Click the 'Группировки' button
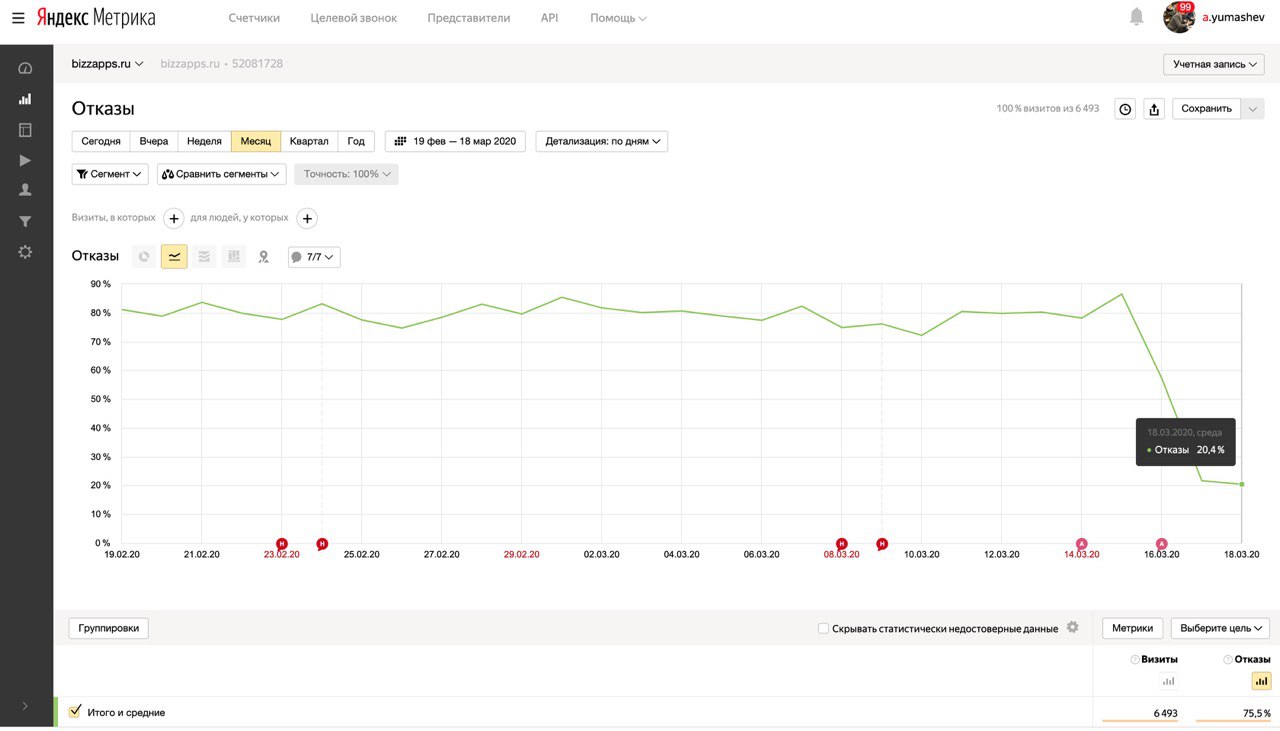The image size is (1280, 731). (x=109, y=628)
